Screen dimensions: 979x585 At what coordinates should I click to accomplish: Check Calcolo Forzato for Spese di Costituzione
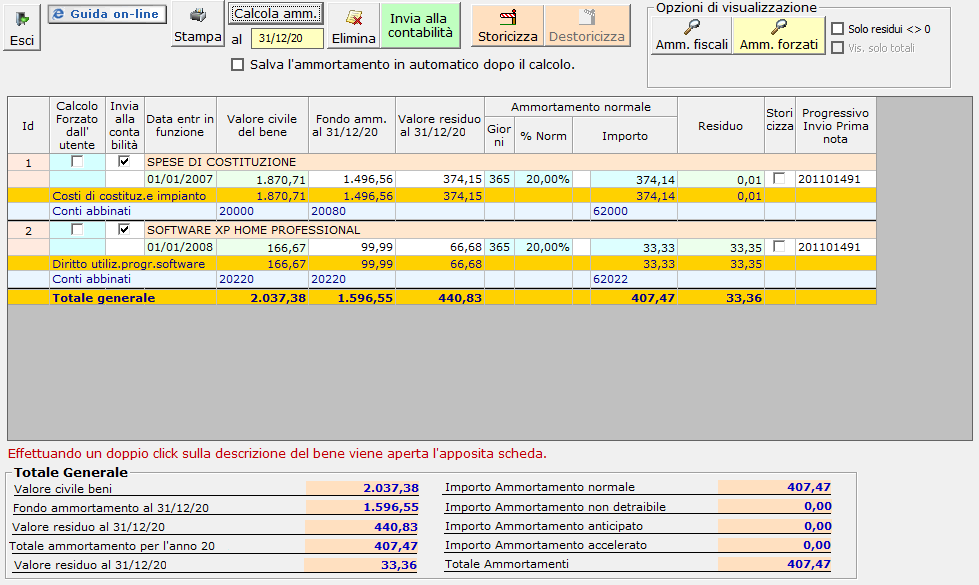[77, 162]
